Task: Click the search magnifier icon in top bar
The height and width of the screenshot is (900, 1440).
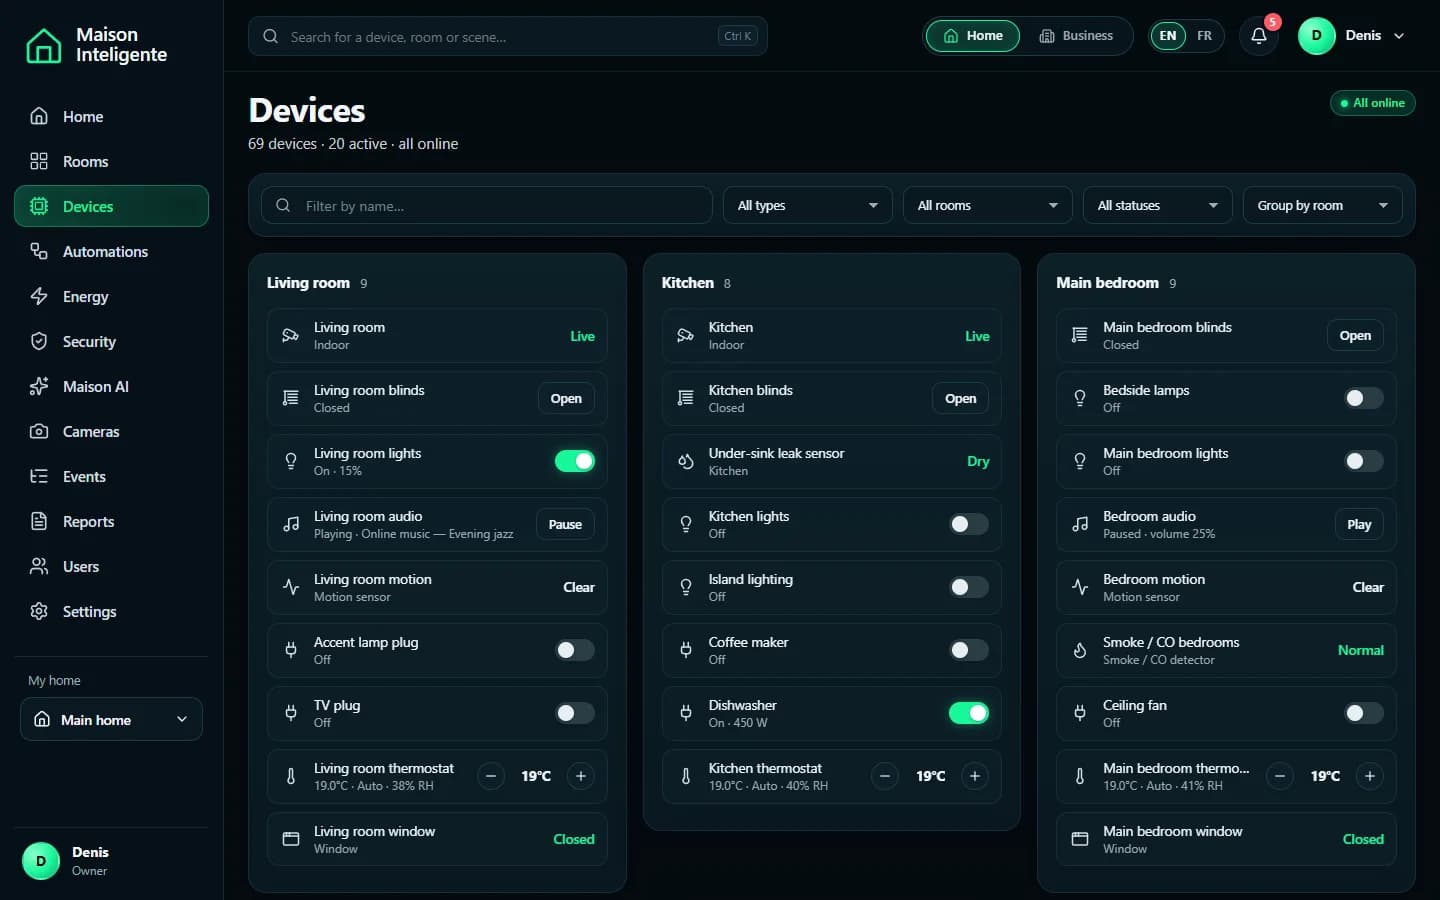Action: [270, 36]
